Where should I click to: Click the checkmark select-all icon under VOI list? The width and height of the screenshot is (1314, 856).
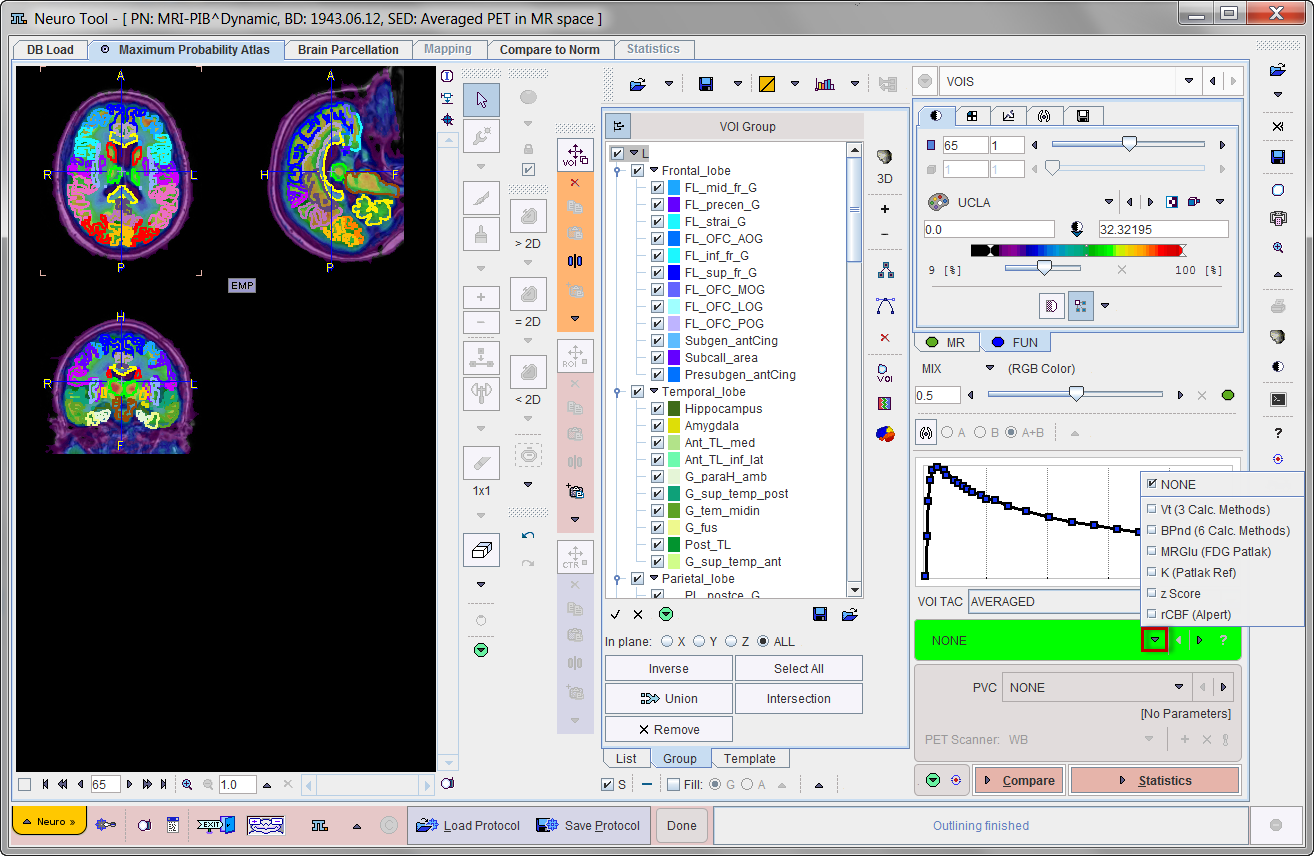coord(616,615)
